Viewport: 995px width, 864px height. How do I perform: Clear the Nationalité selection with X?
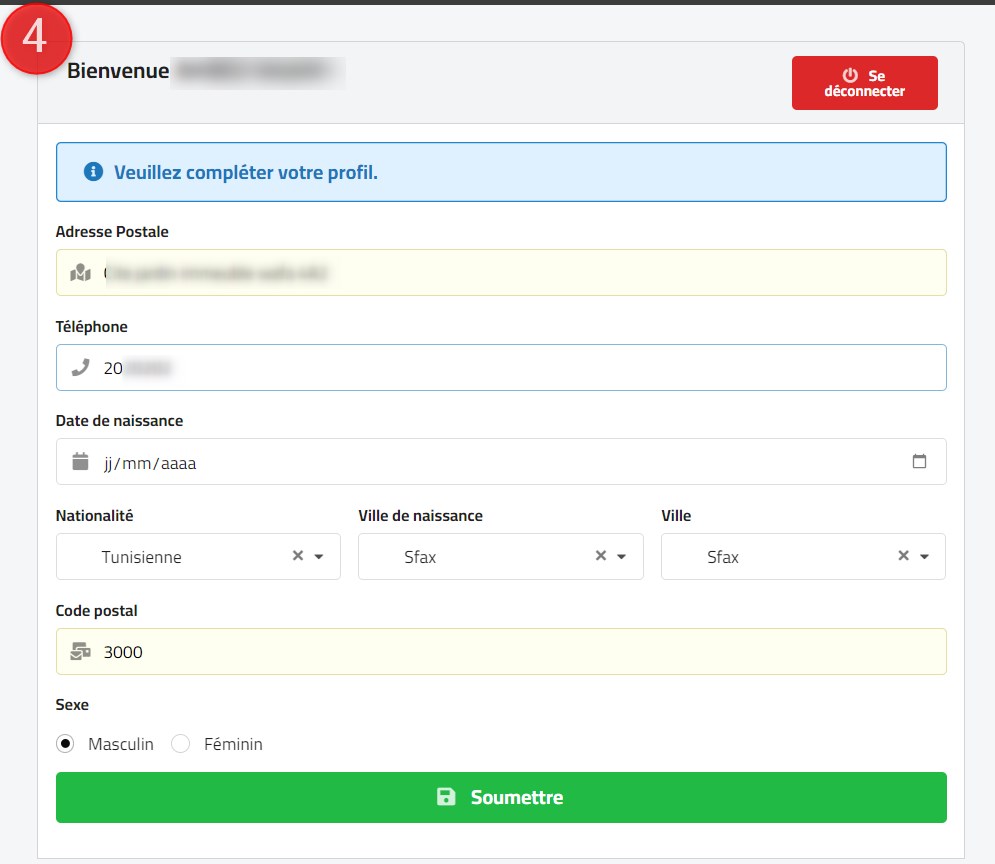point(297,556)
